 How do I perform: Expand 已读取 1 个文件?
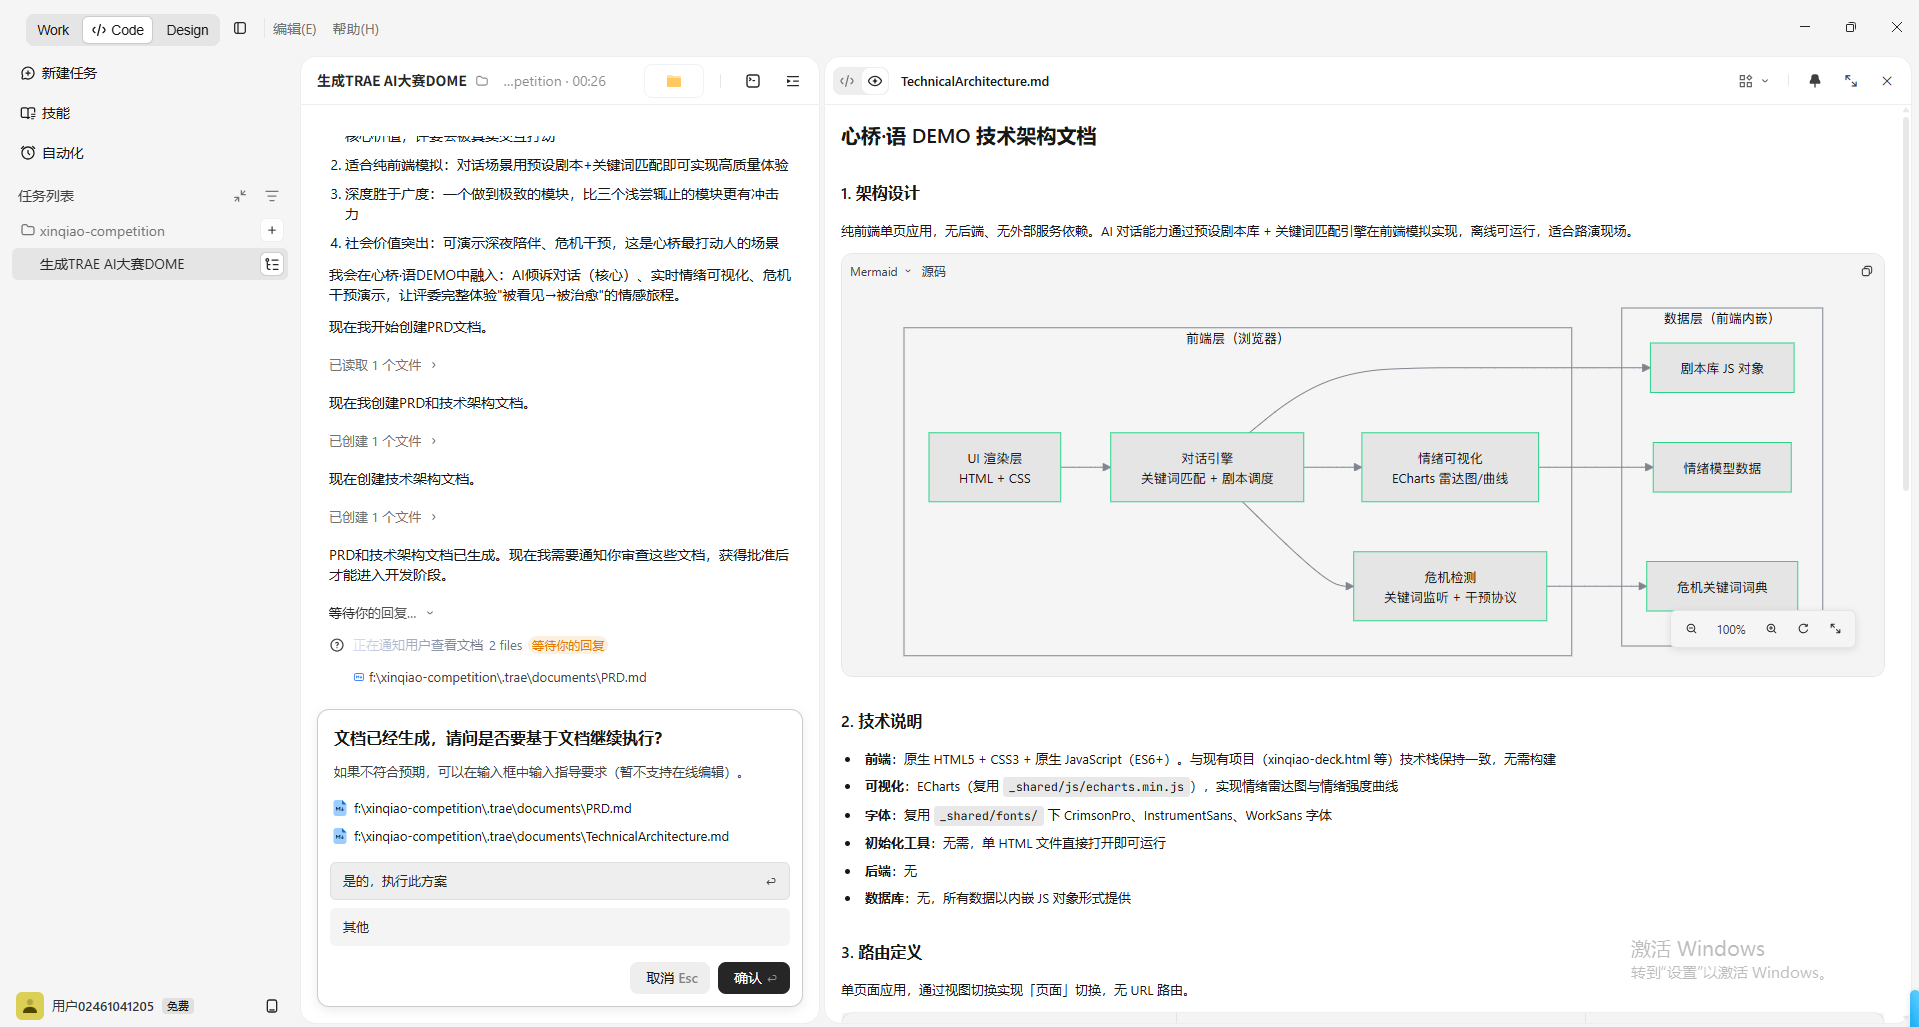click(383, 365)
